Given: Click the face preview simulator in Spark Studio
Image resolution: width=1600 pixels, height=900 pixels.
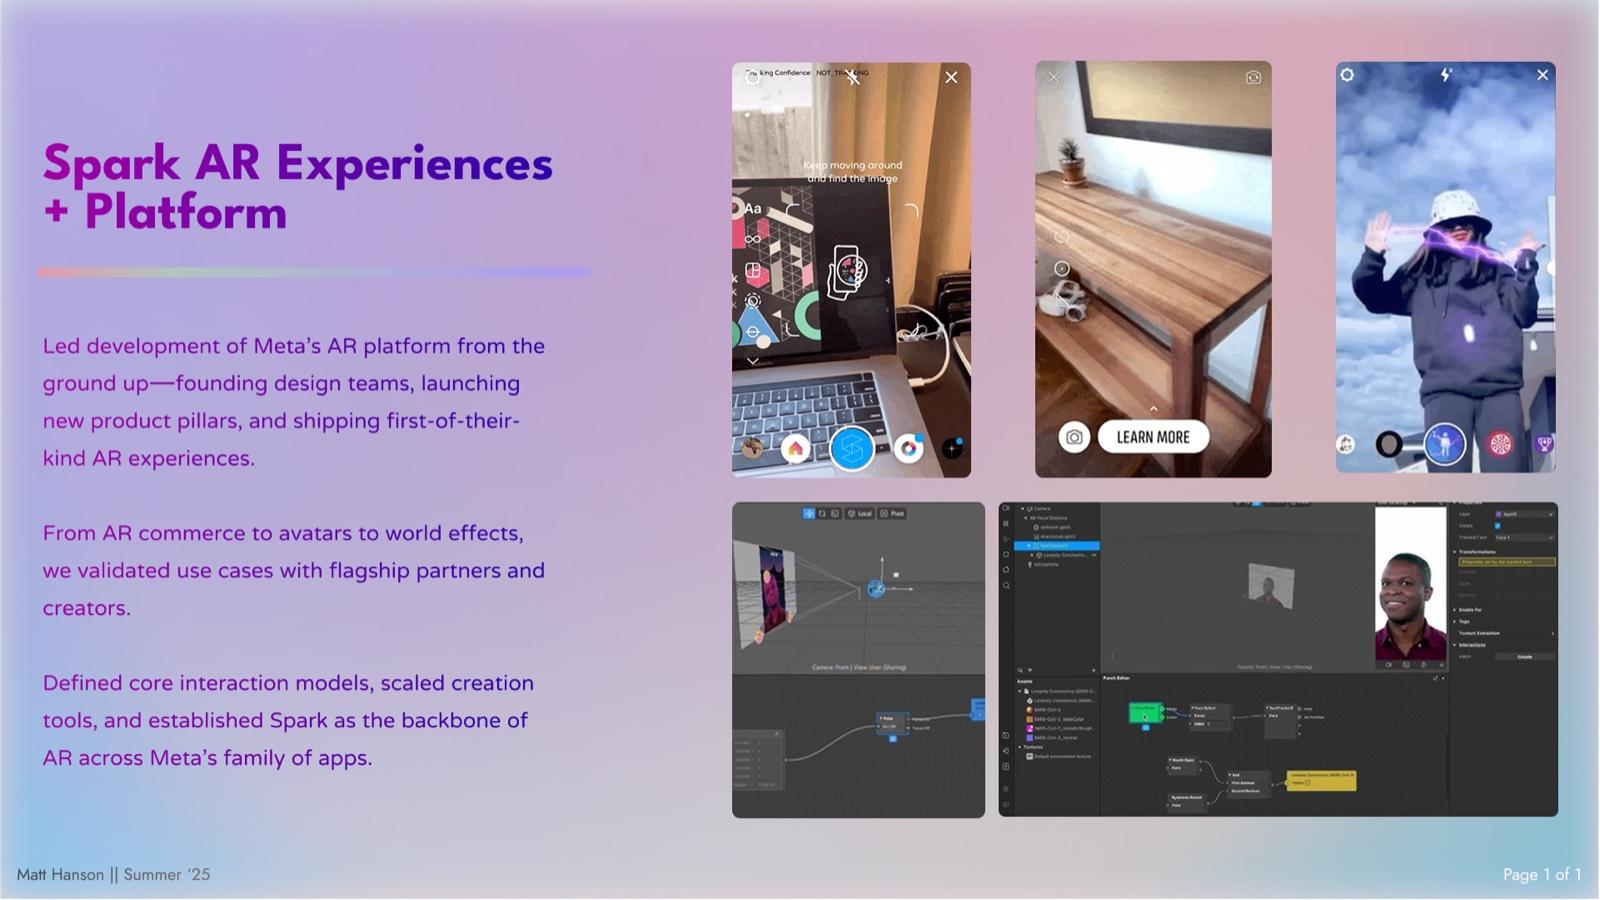Looking at the screenshot, I should pyautogui.click(x=1410, y=582).
